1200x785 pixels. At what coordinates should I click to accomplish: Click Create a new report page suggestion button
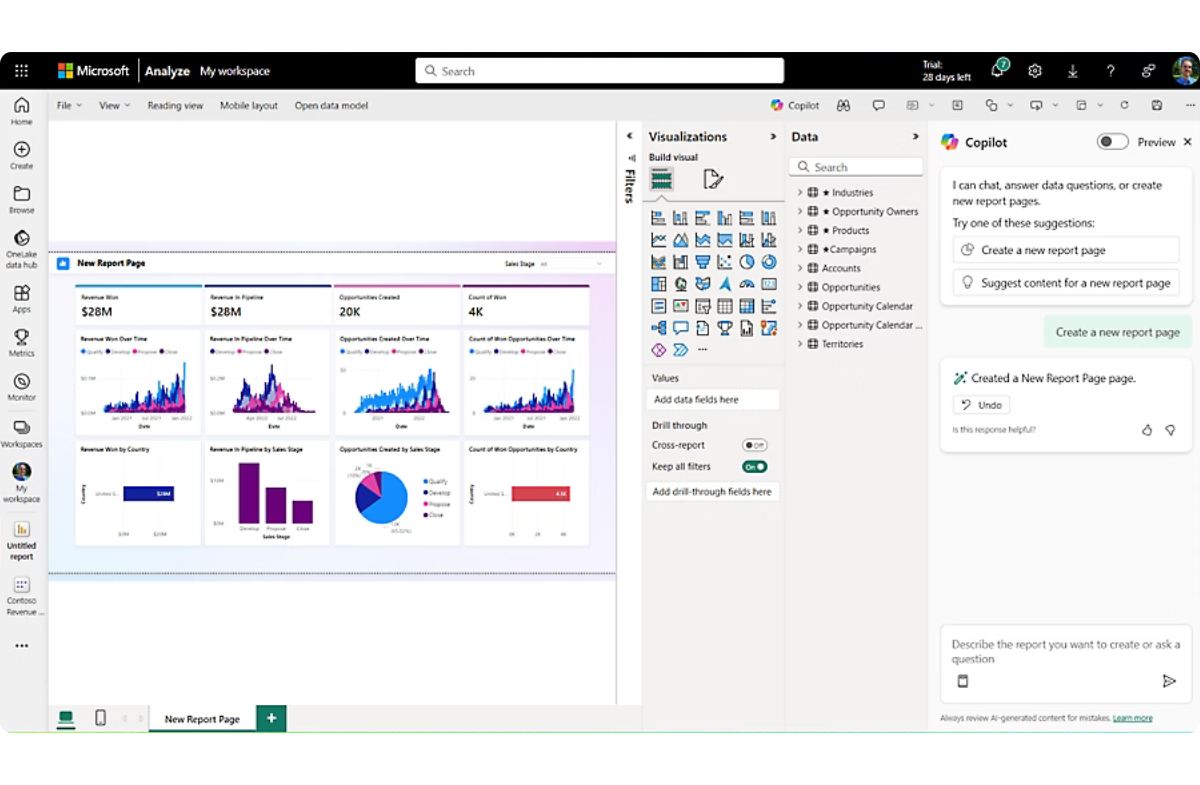1066,250
